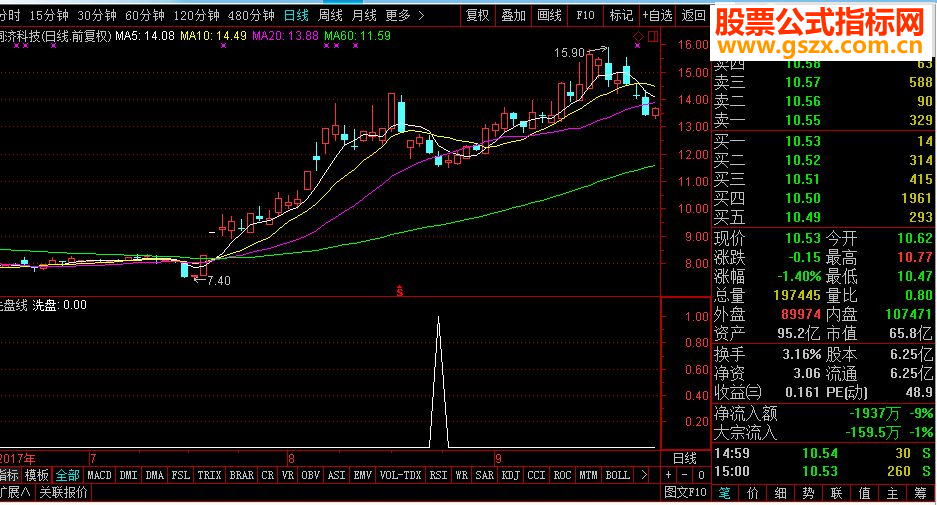
Task: Click the 卖一 price 10.55
Action: coord(803,121)
